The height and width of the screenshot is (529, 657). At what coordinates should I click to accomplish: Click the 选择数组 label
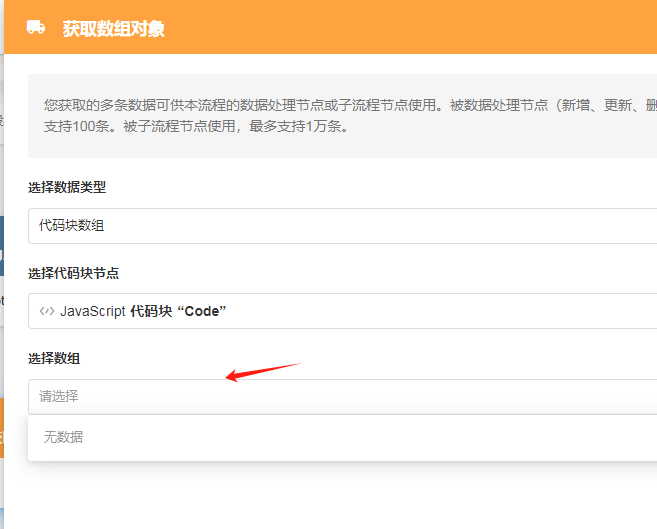(x=54, y=359)
